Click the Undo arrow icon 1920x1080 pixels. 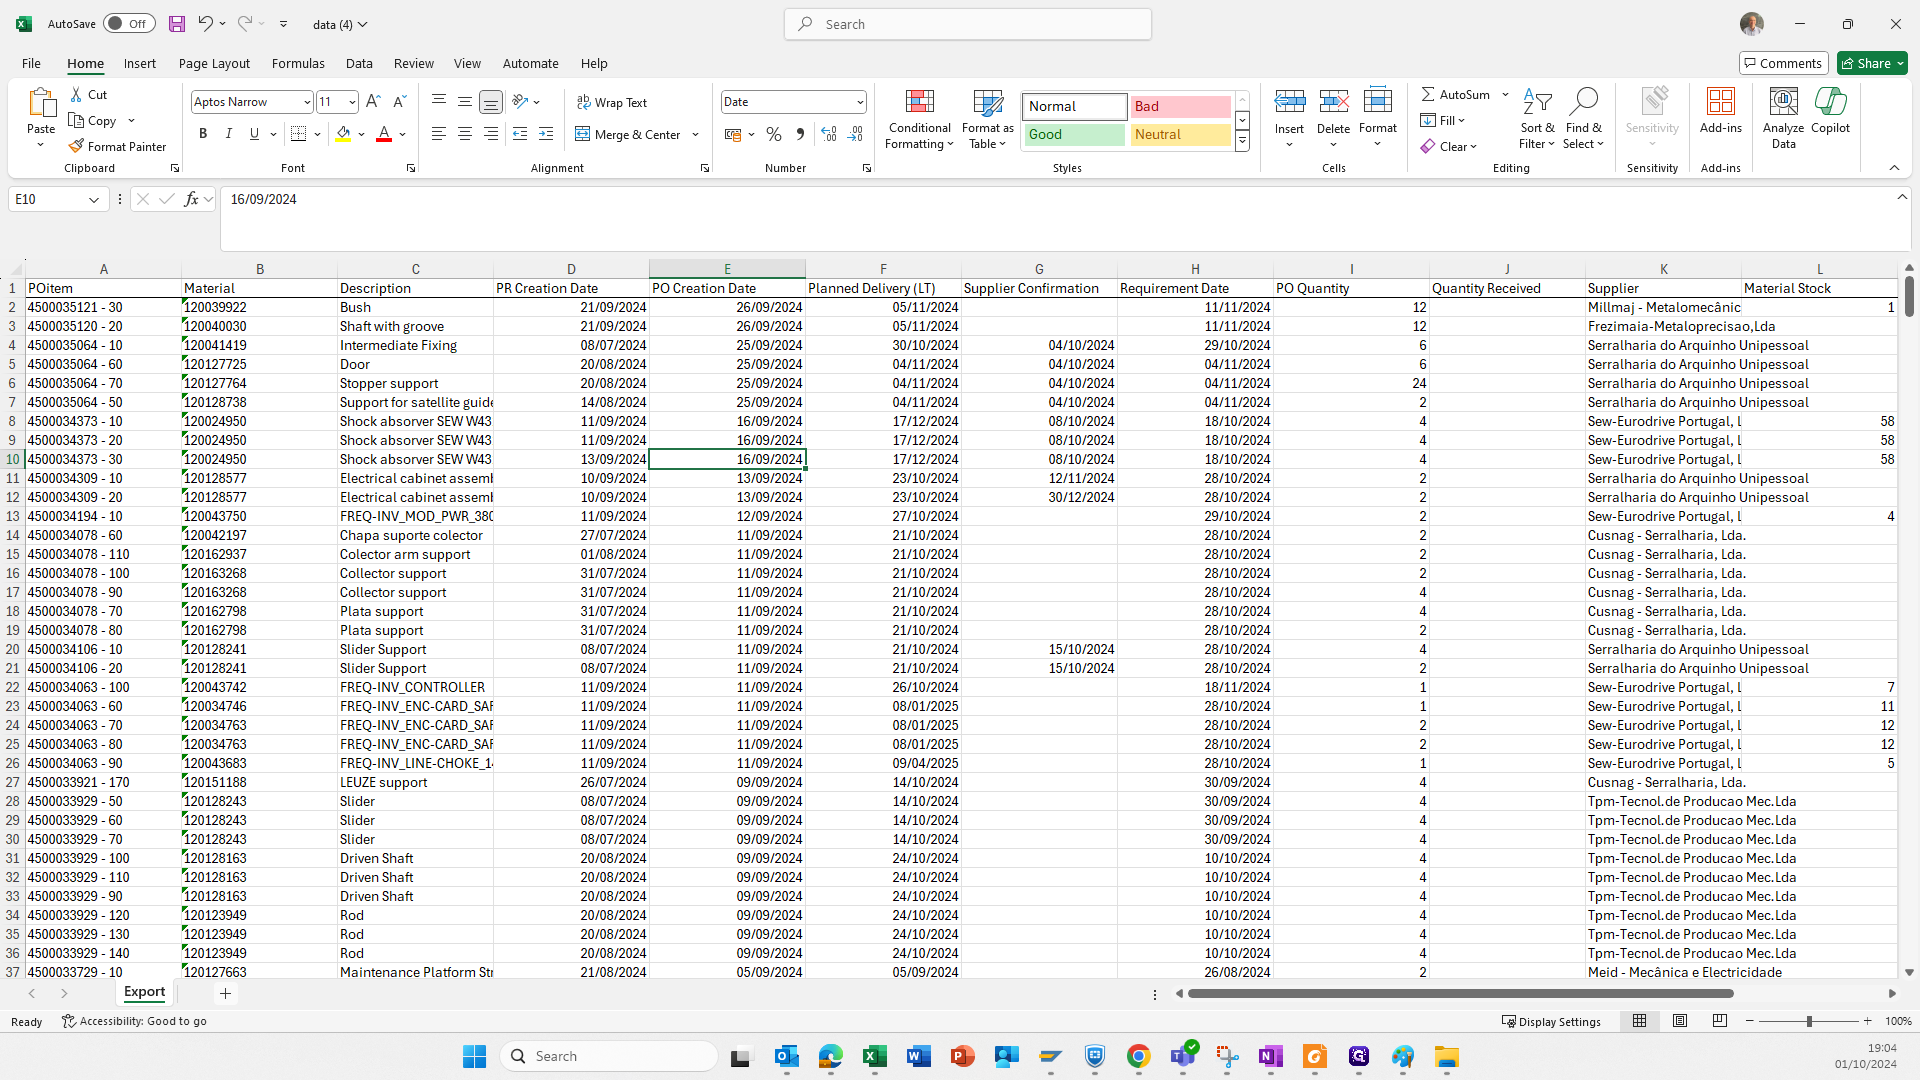coord(205,24)
